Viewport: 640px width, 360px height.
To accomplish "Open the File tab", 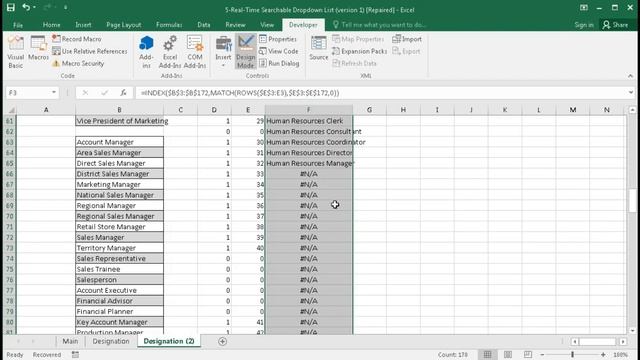I will click(x=18, y=25).
